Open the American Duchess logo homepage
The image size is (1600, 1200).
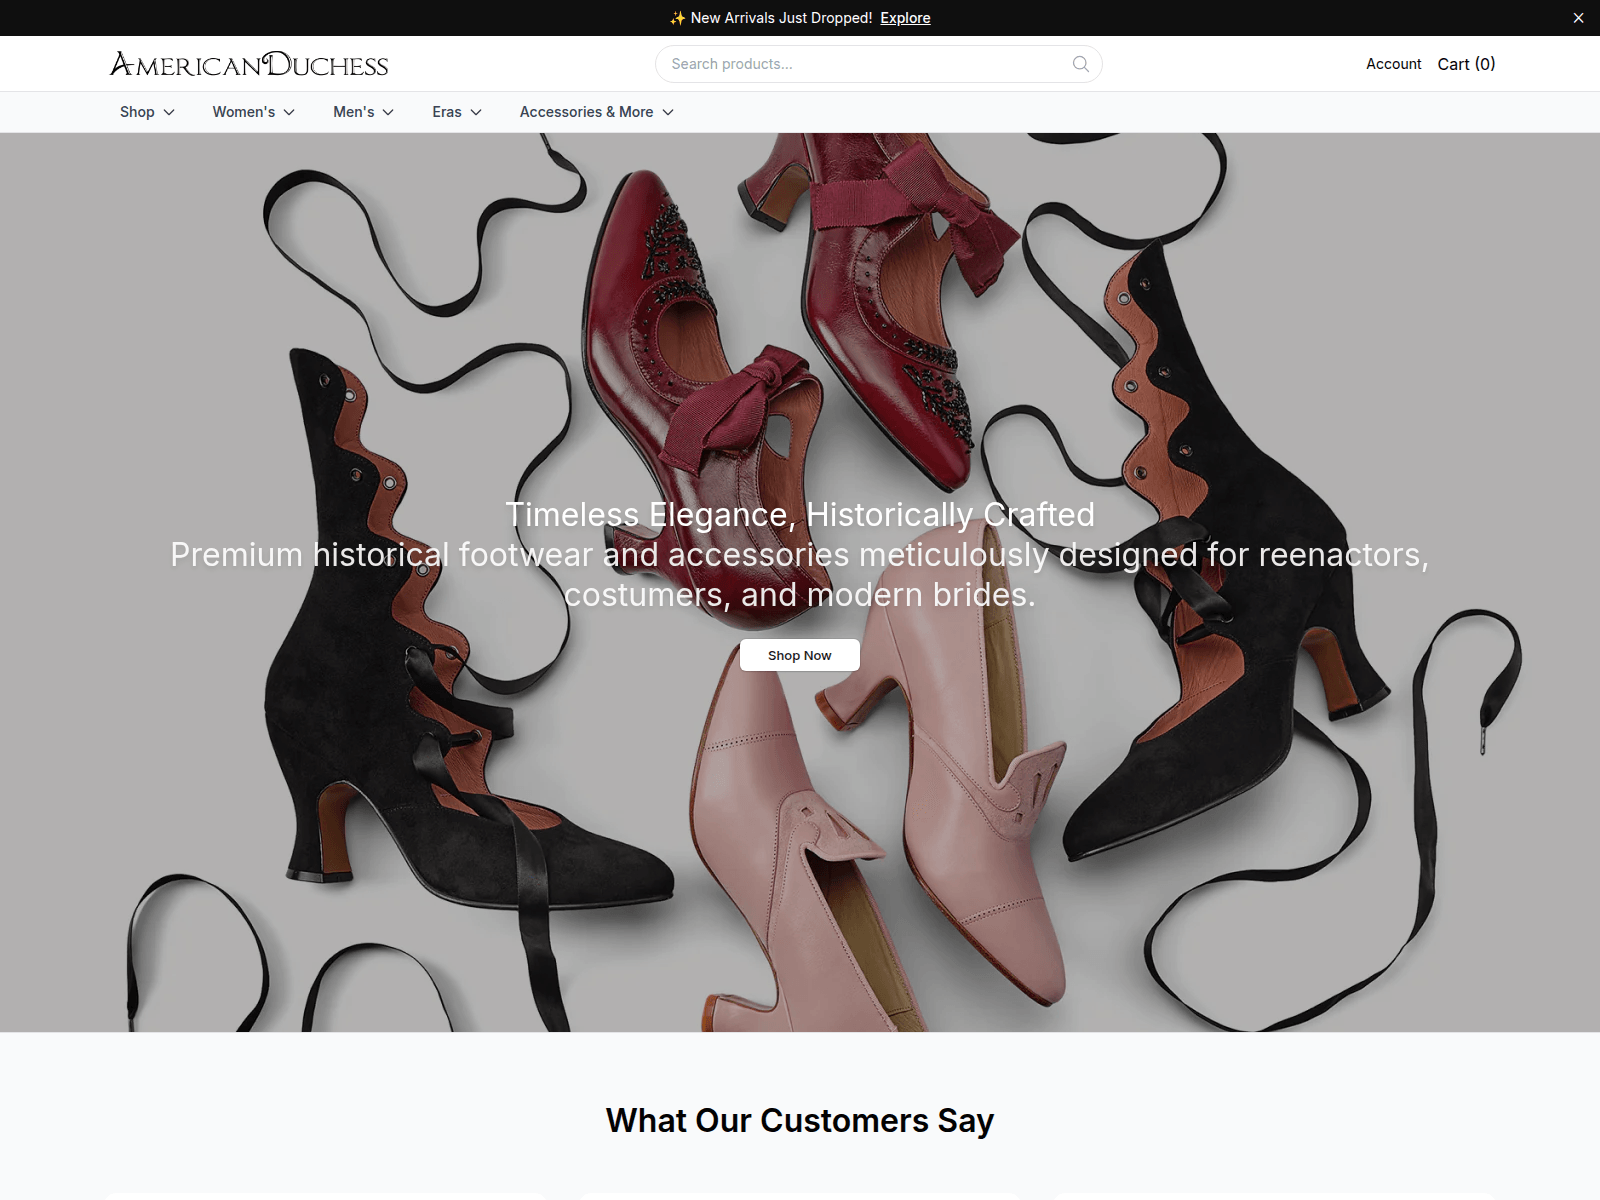[249, 64]
